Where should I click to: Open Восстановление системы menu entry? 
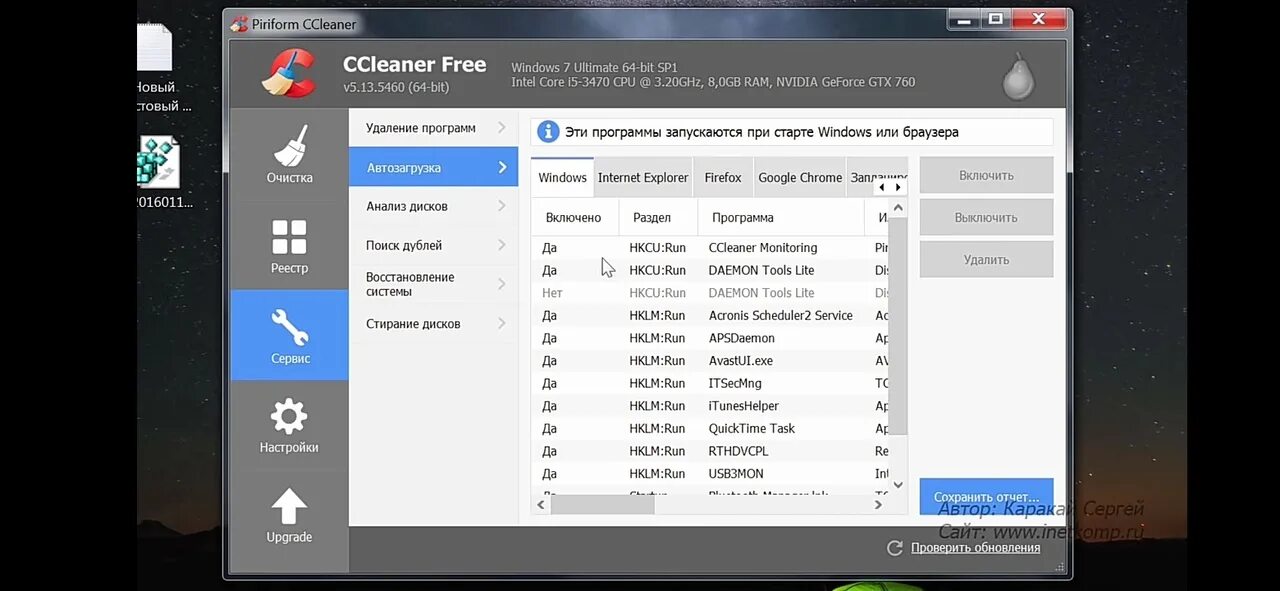point(433,284)
